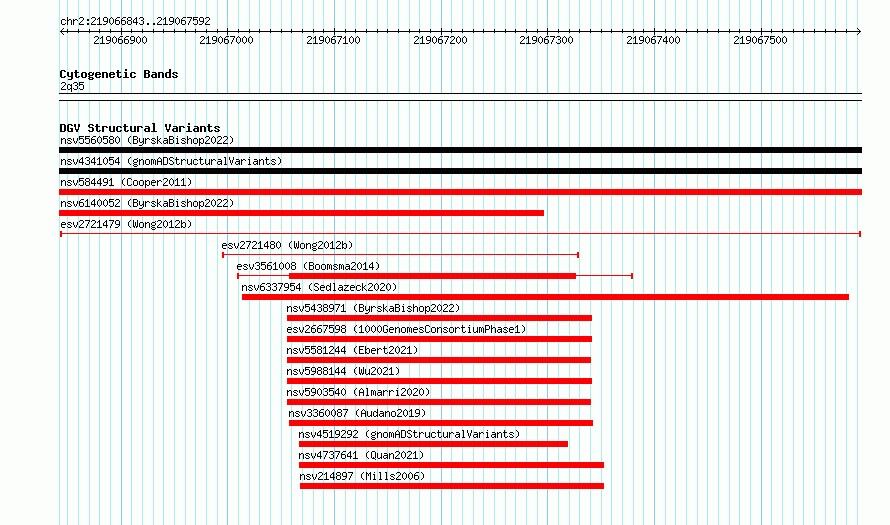Click the red bar of nsv5903540
The width and height of the screenshot is (890, 525).
coord(439,402)
